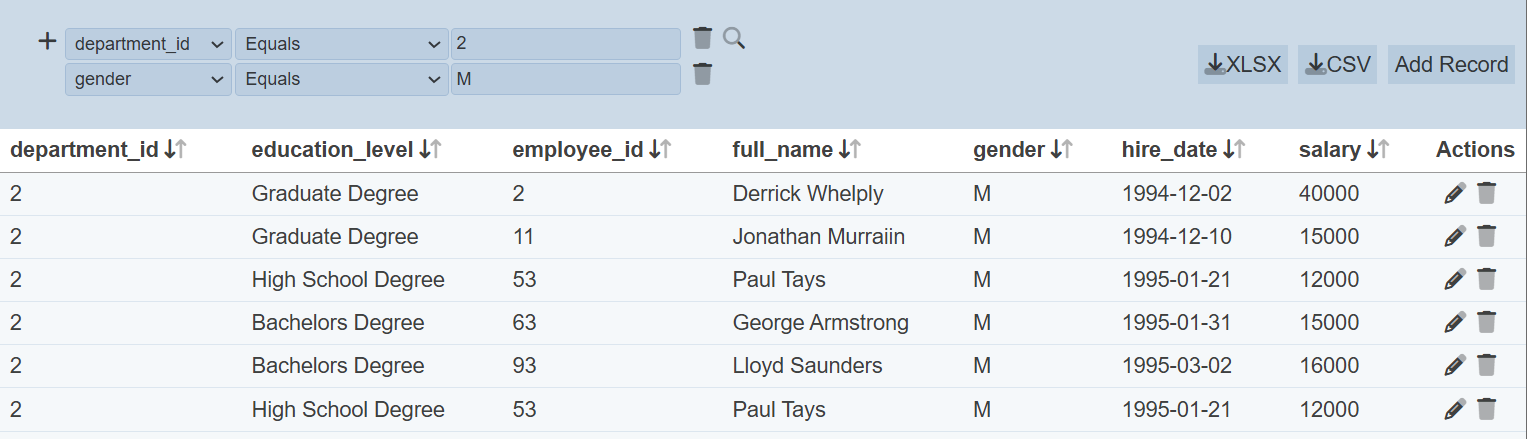Sort by the education_level column header
This screenshot has width=1527, height=439.
point(430,150)
